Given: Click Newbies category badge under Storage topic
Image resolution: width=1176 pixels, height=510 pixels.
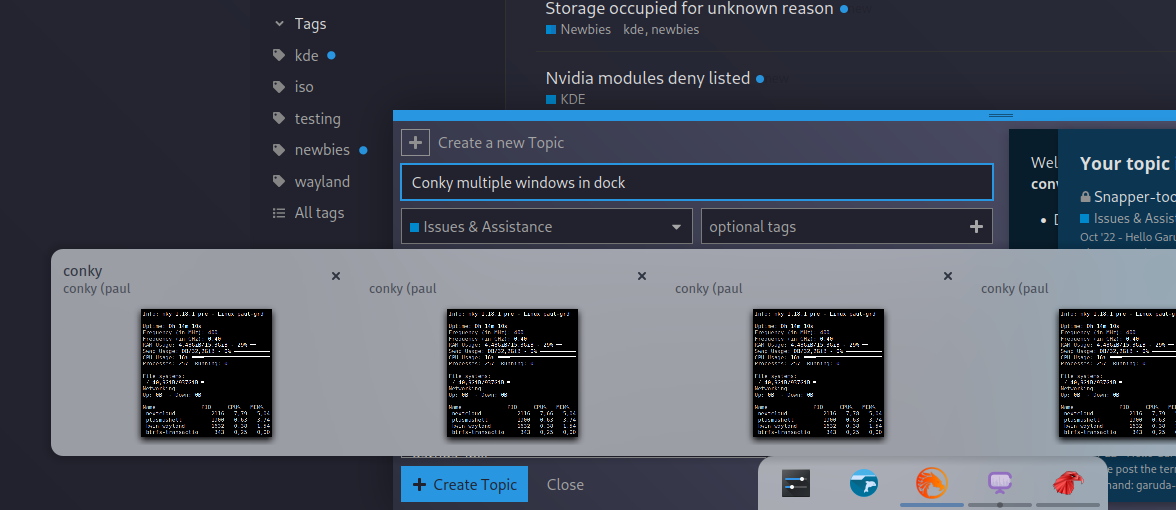Looking at the screenshot, I should pos(580,30).
